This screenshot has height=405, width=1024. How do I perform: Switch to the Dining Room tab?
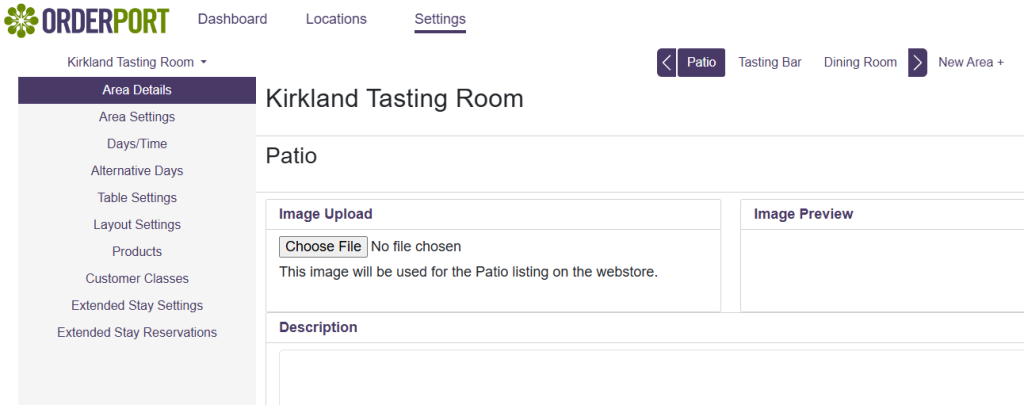[x=860, y=62]
